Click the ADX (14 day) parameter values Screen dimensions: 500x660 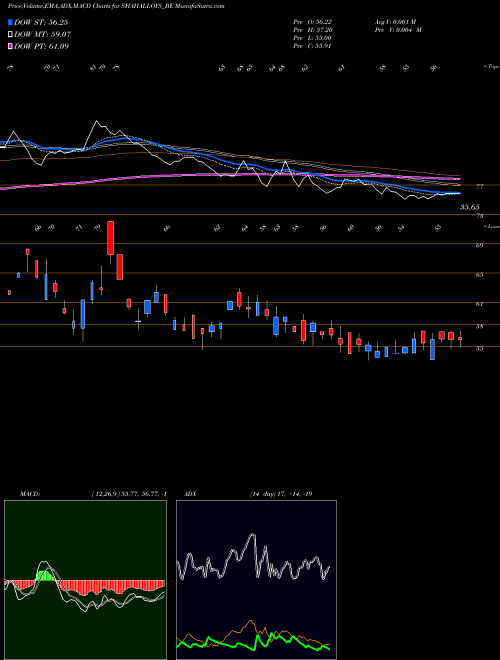pos(280,494)
